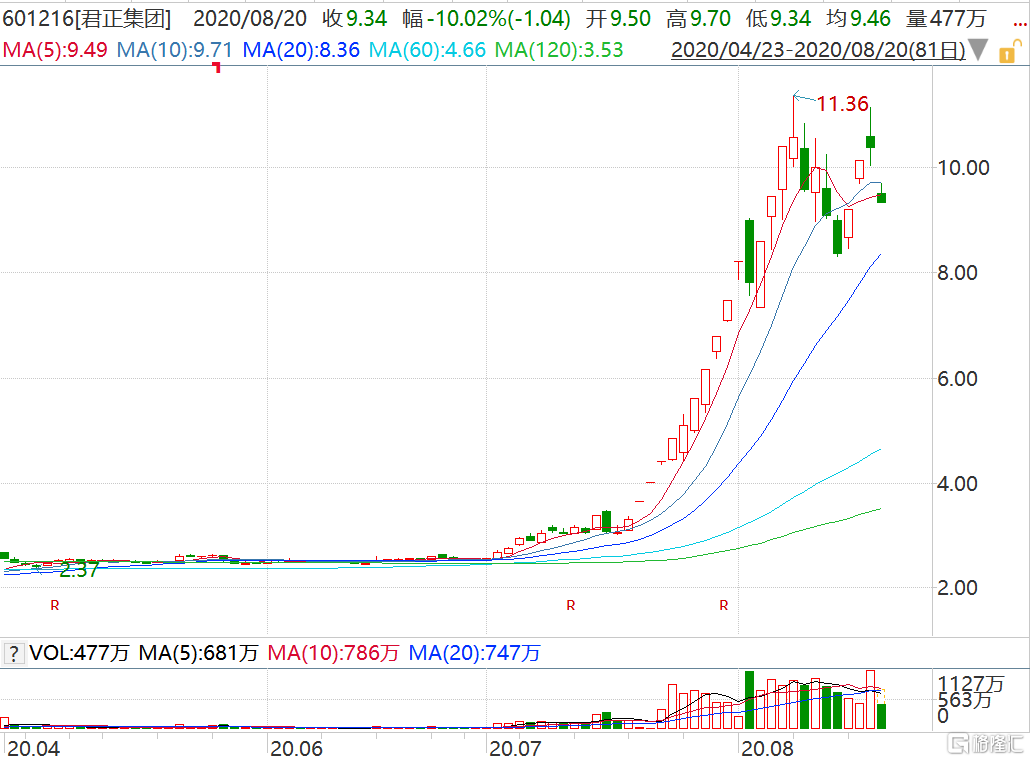1030x762 pixels.
Task: Click the R marker below the July candles
Action: point(571,605)
